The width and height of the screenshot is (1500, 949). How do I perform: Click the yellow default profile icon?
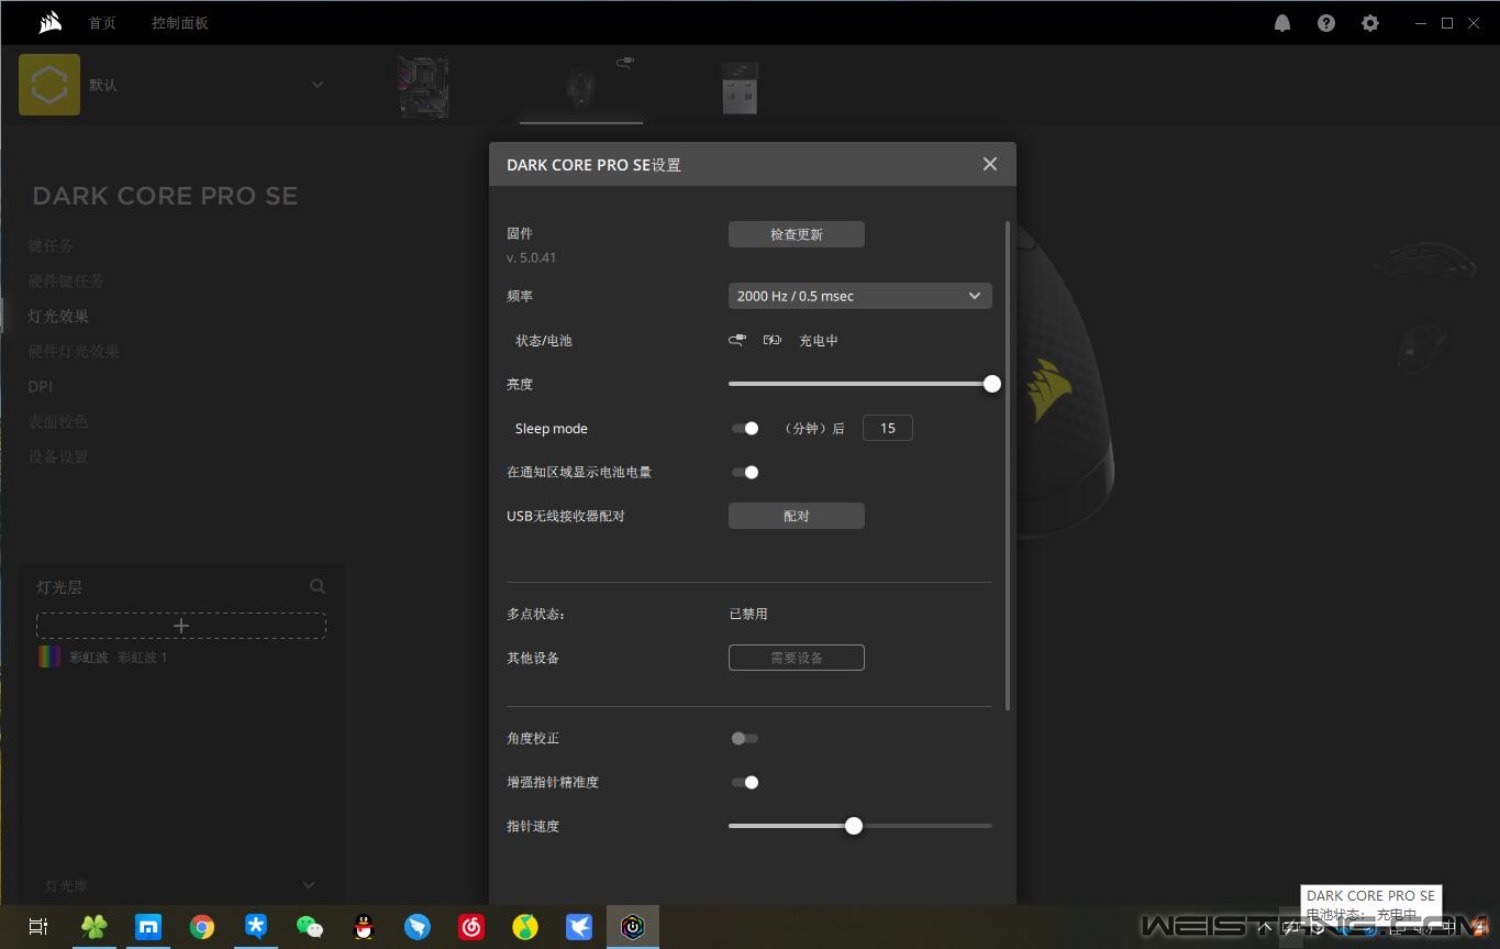pos(49,85)
